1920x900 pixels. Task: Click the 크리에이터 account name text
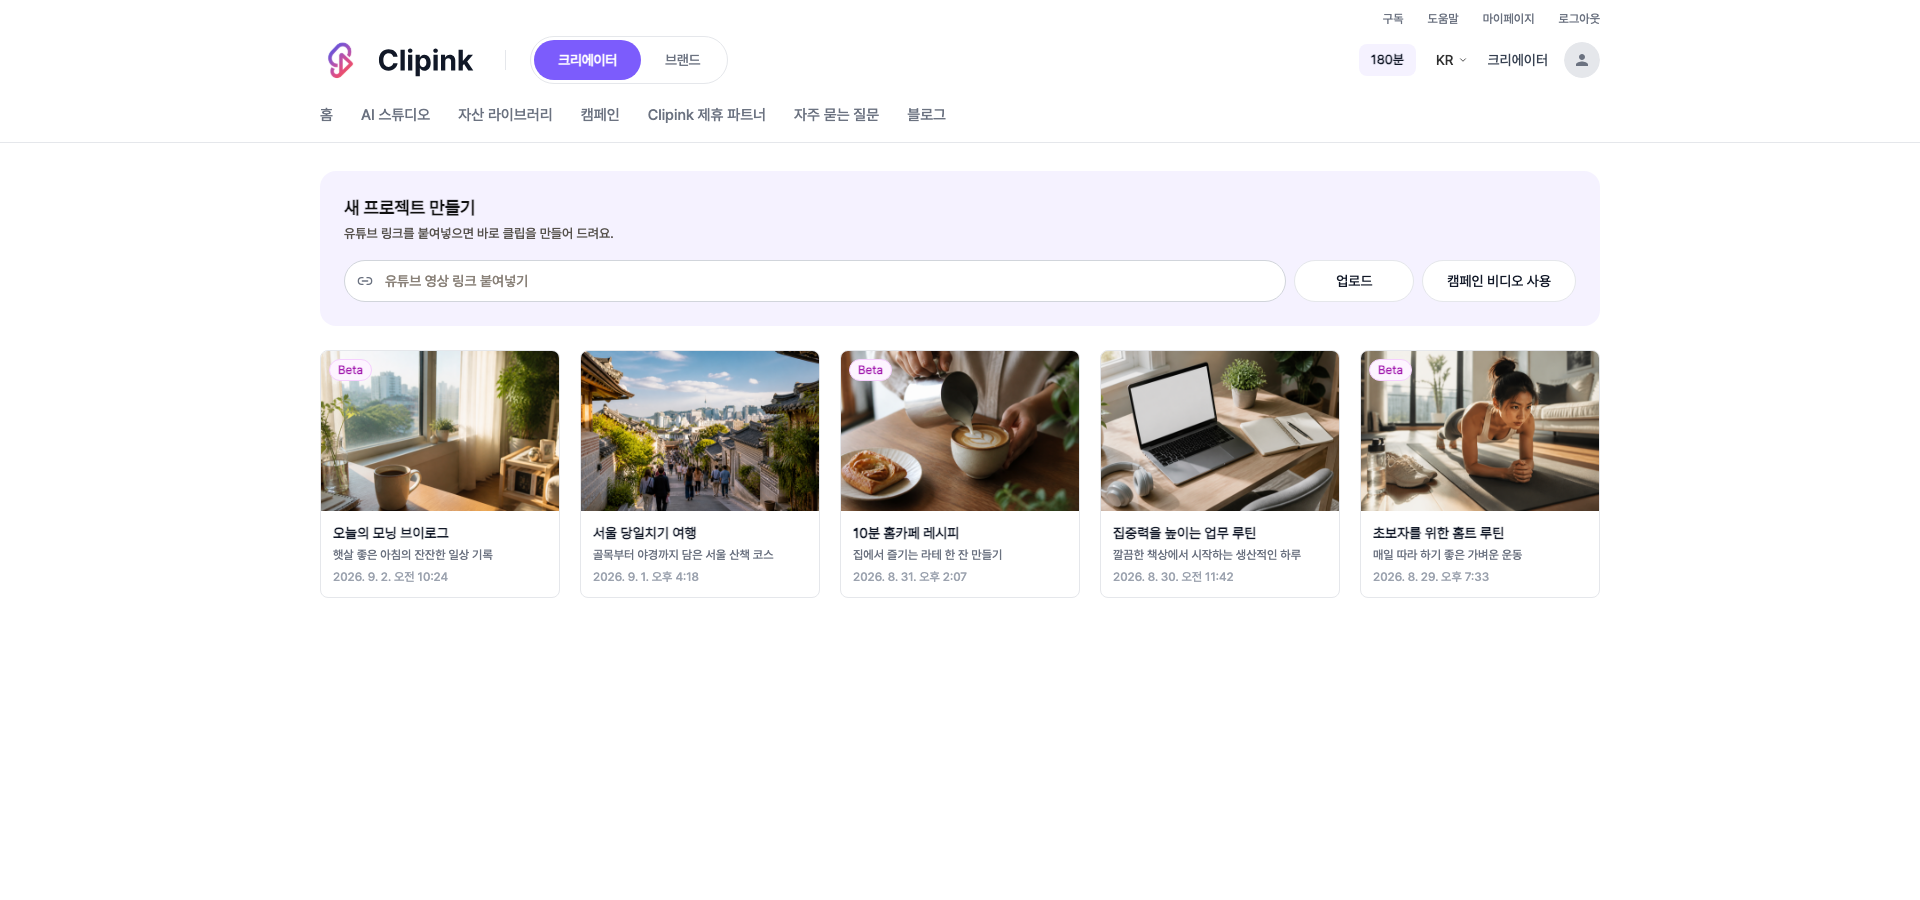[x=1517, y=60]
